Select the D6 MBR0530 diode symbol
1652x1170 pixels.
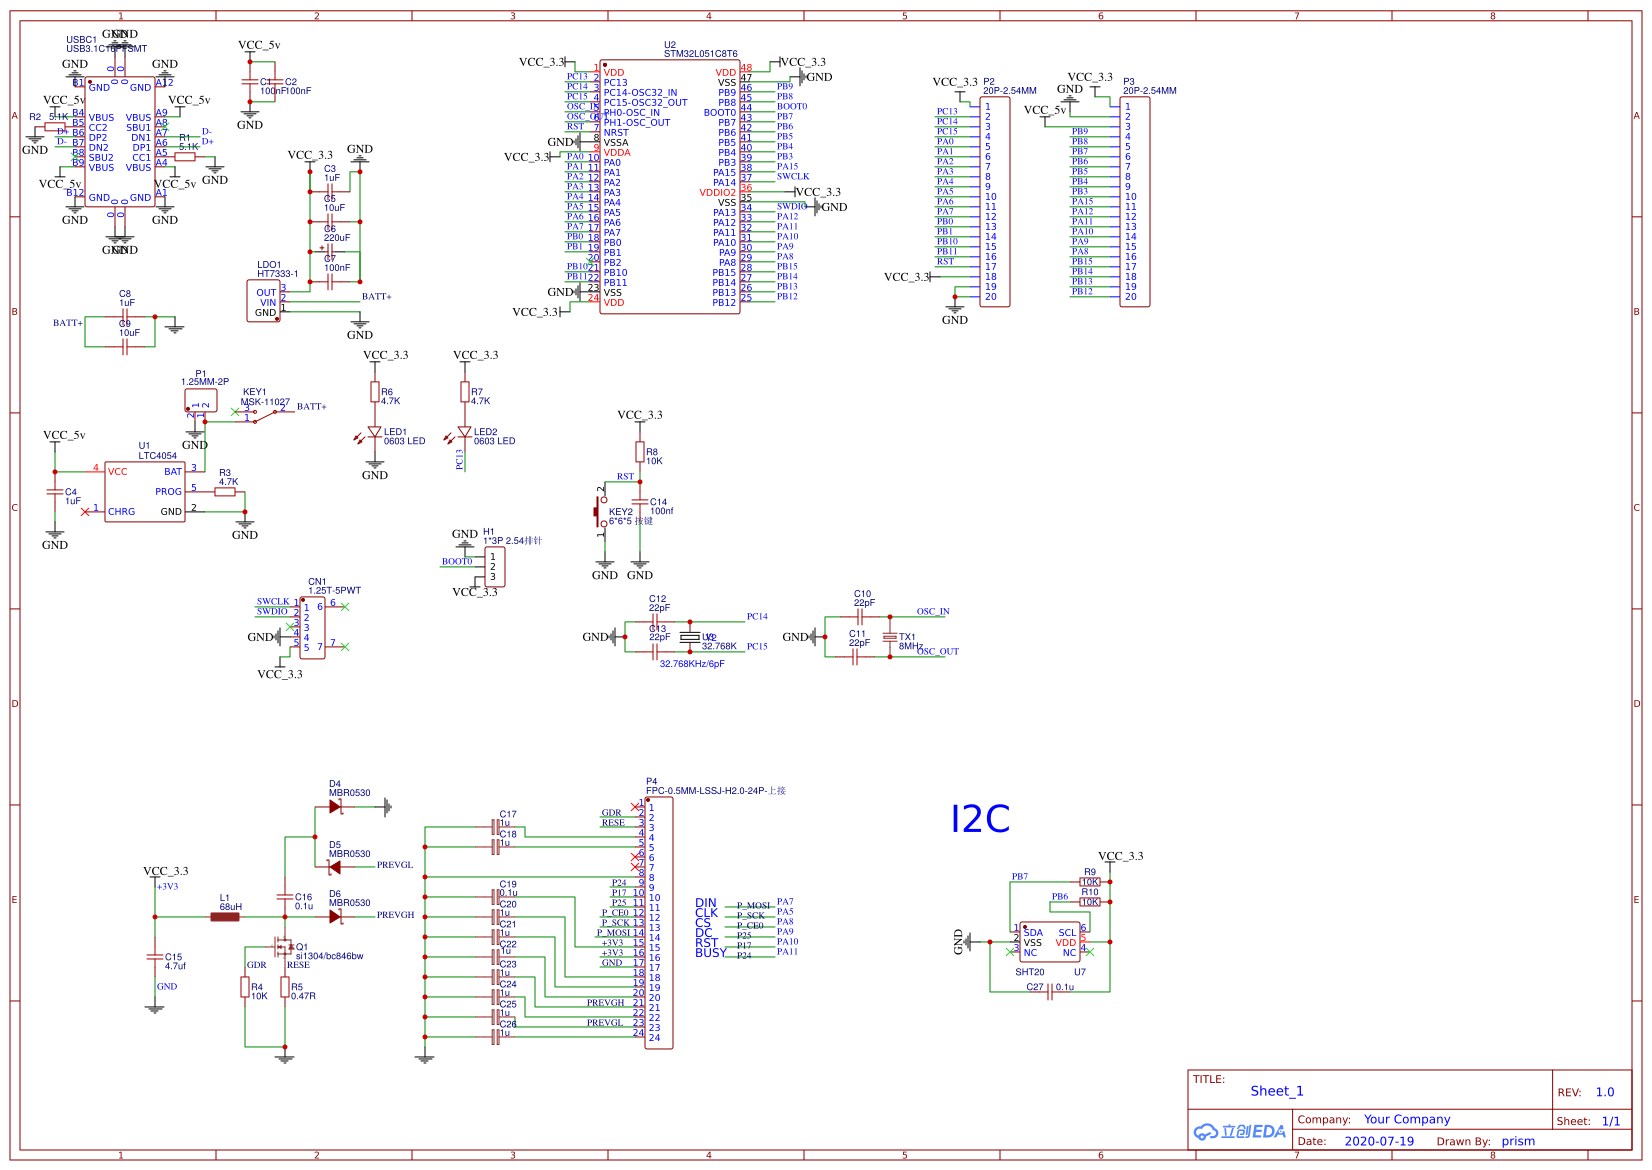point(335,916)
